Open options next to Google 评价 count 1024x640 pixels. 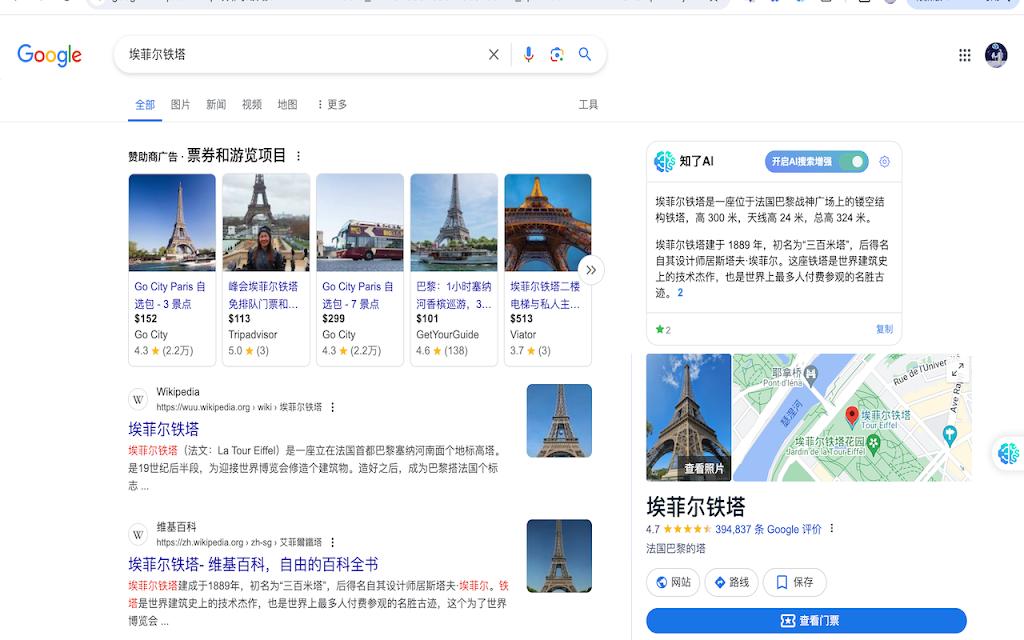pos(831,528)
